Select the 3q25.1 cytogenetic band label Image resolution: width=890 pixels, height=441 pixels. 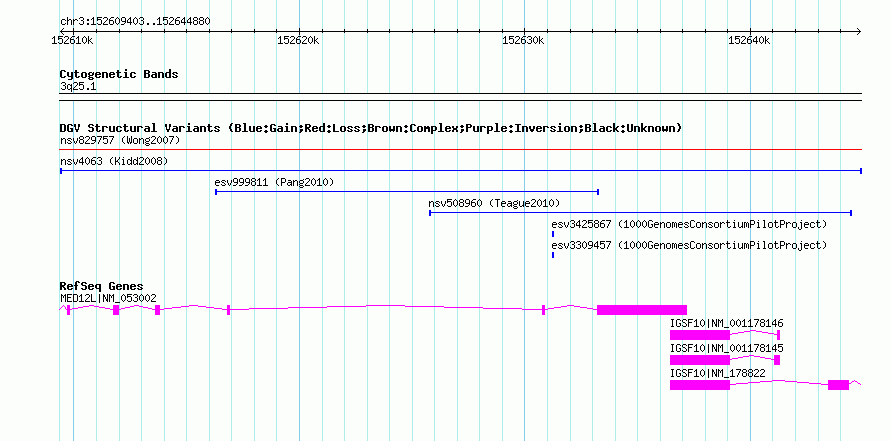click(78, 87)
